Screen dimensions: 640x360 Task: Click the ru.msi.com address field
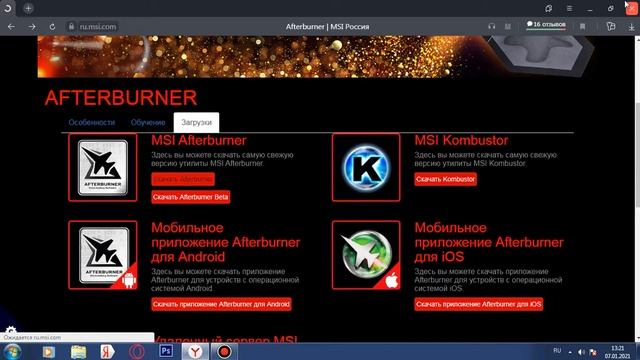[x=98, y=27]
